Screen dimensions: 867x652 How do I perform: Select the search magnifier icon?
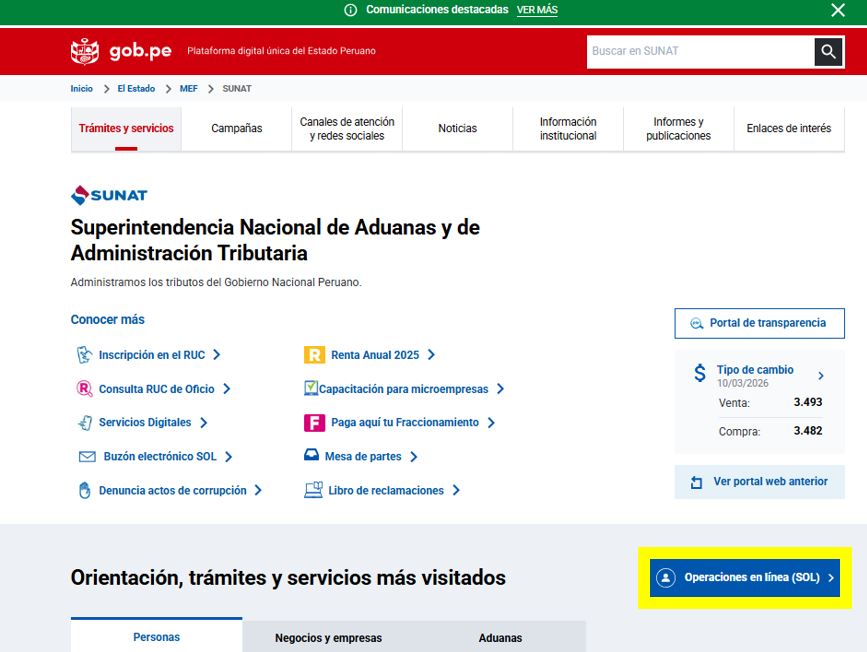click(x=827, y=51)
